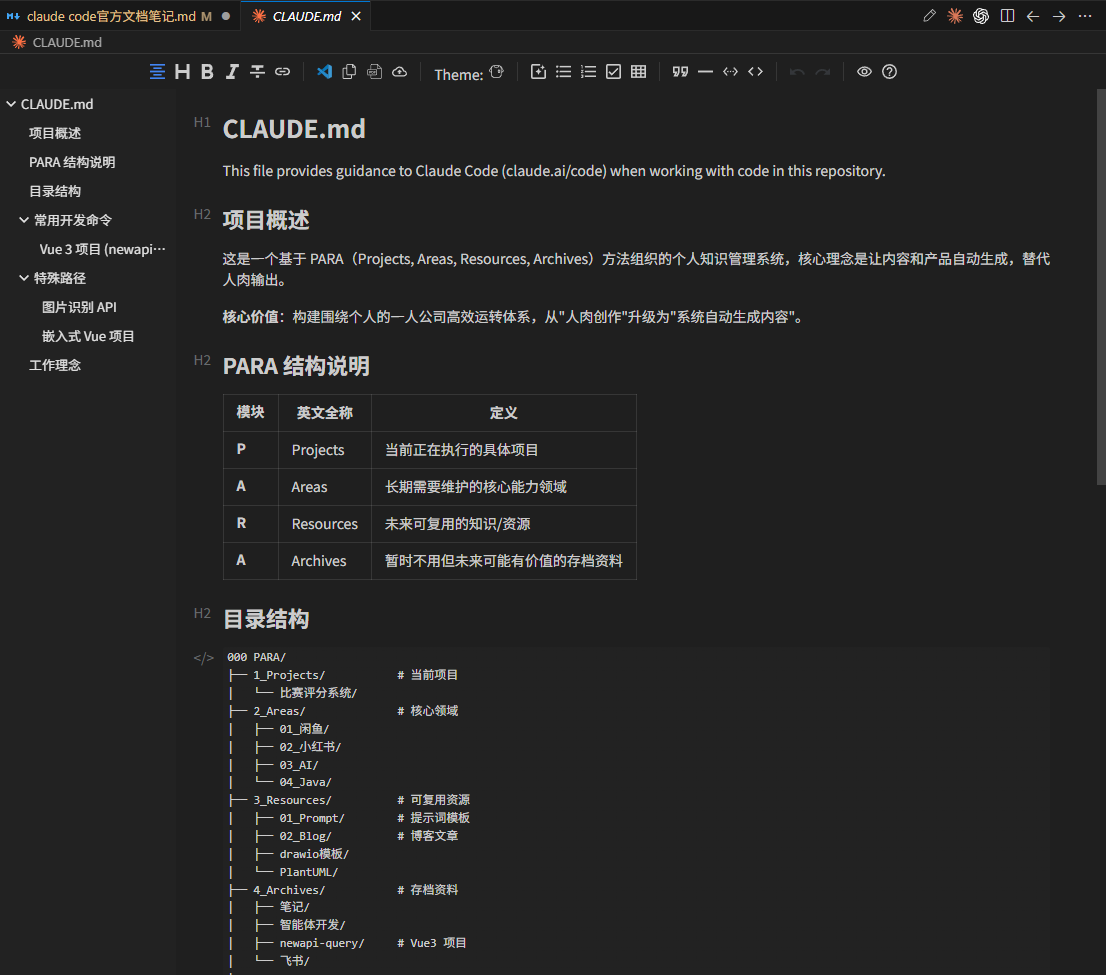Apply bold formatting with the B icon
Screen dimensions: 1106x975
point(207,72)
